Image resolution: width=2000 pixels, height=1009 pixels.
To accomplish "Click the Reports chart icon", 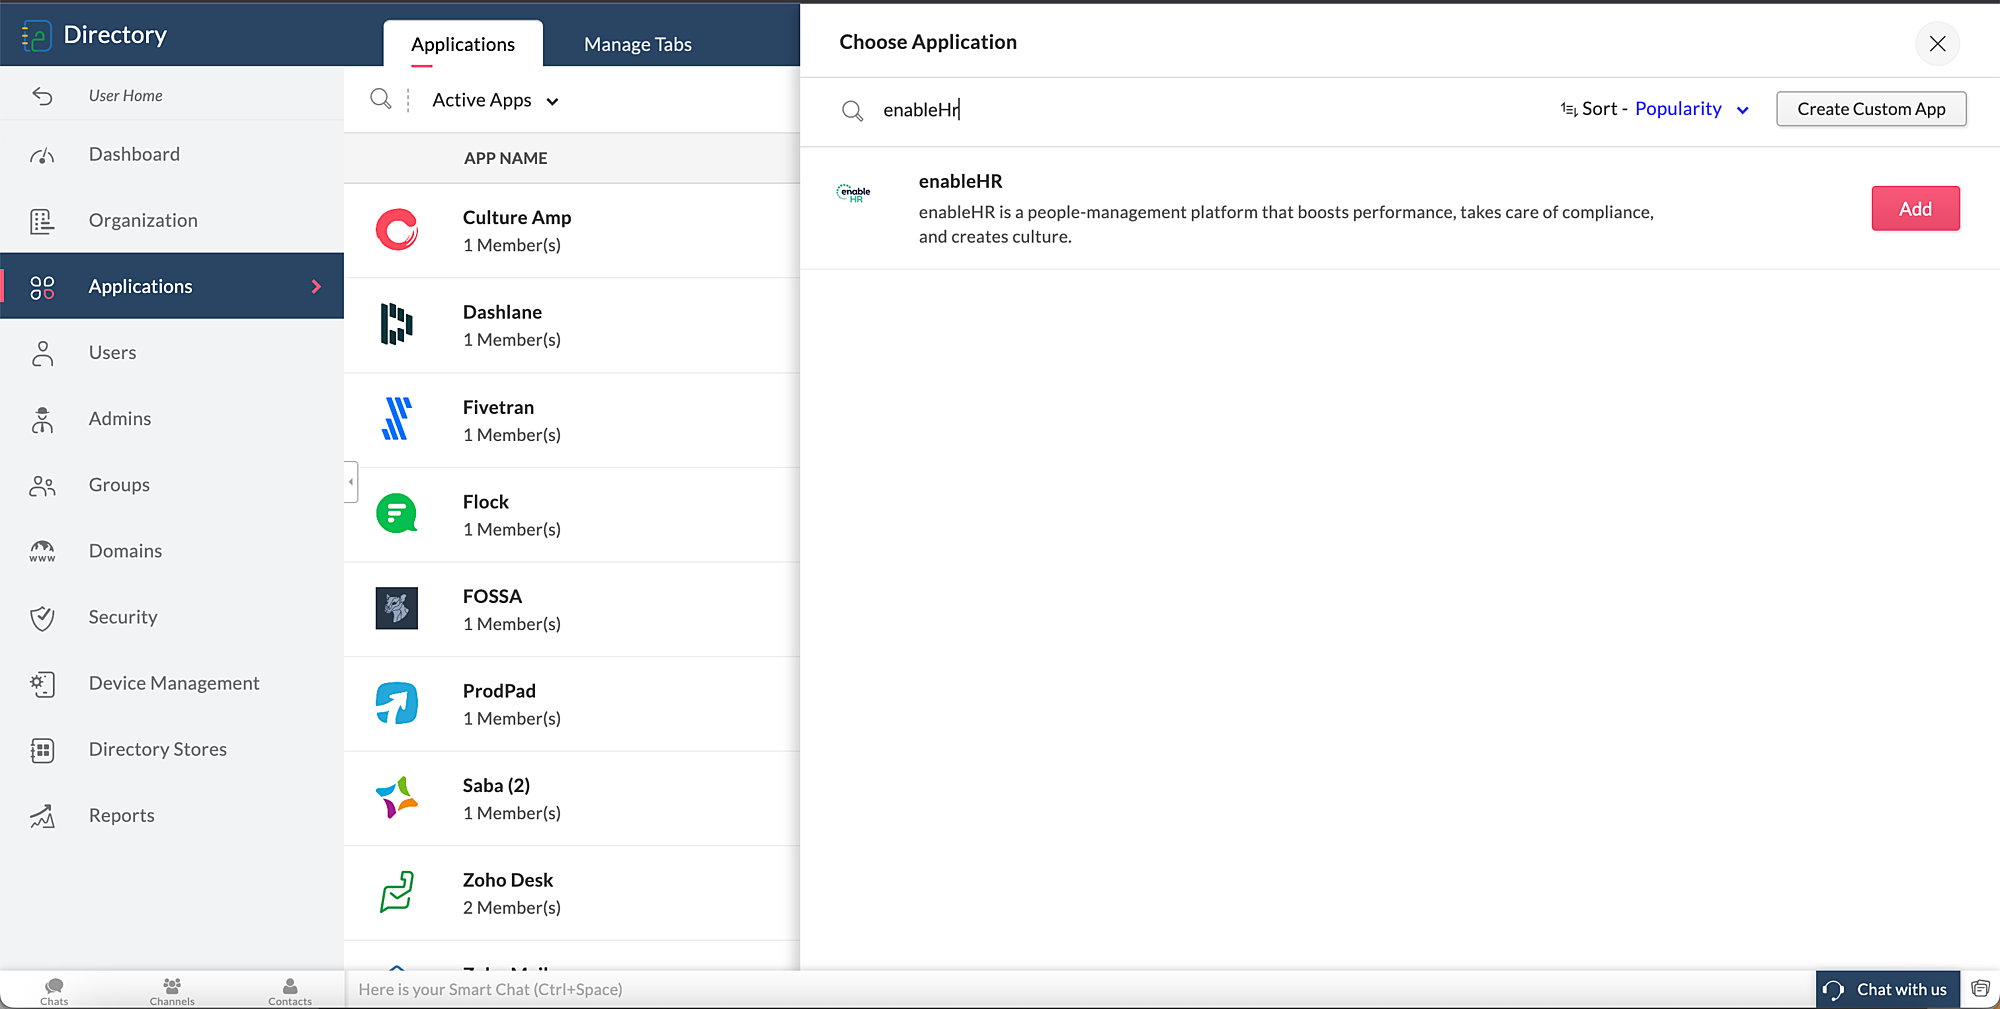I will 42,816.
